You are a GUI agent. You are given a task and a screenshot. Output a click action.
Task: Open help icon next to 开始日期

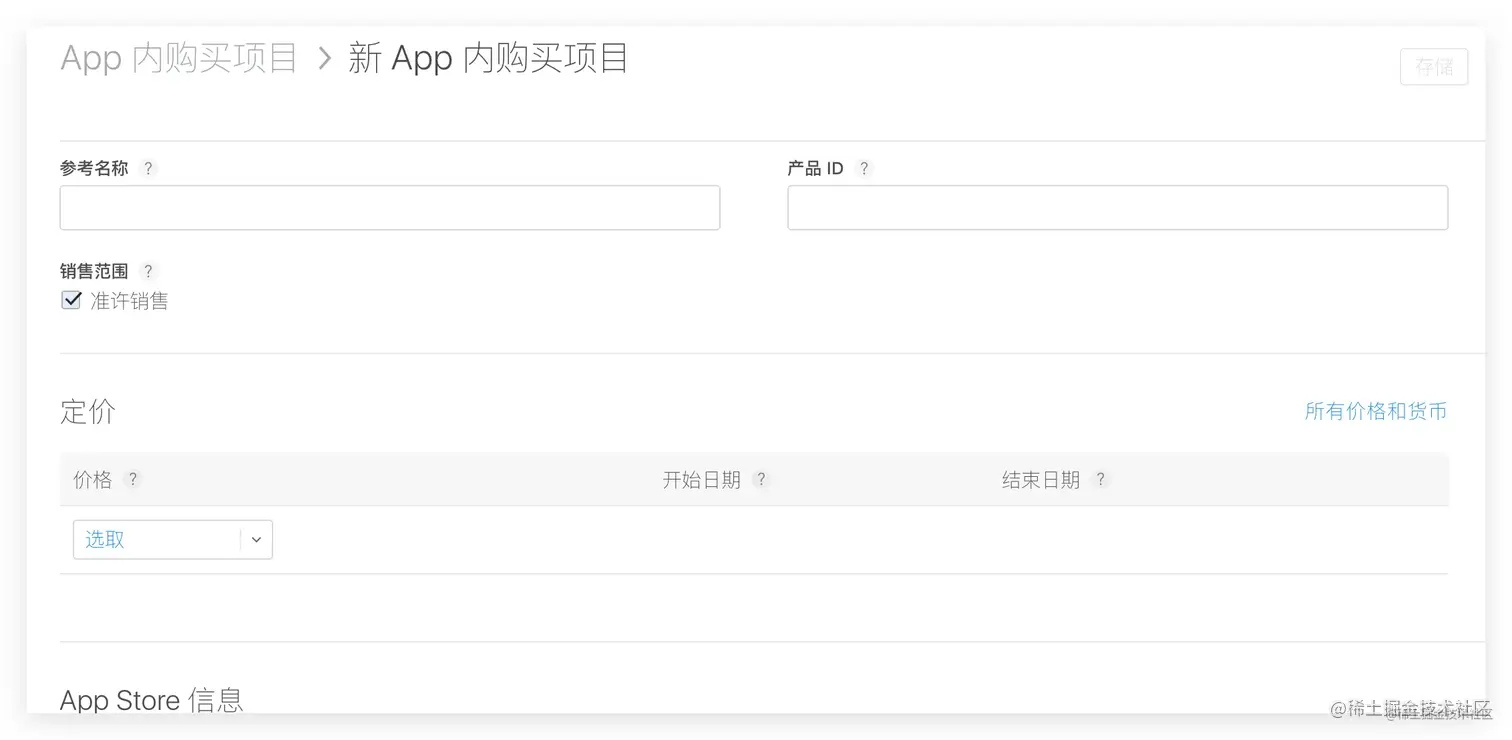[x=761, y=479]
